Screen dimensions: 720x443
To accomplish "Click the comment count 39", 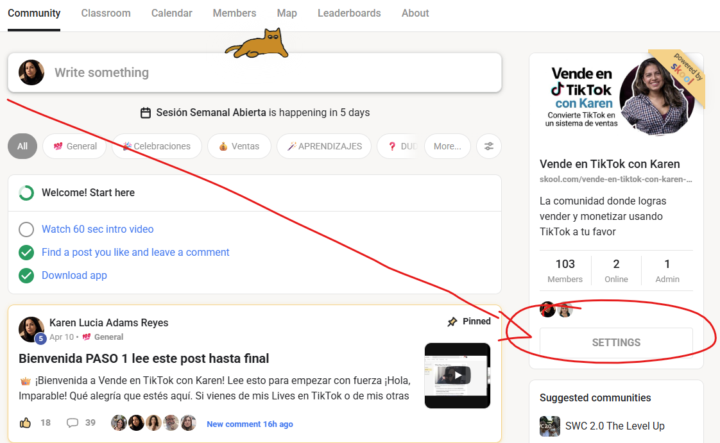I will [90, 423].
